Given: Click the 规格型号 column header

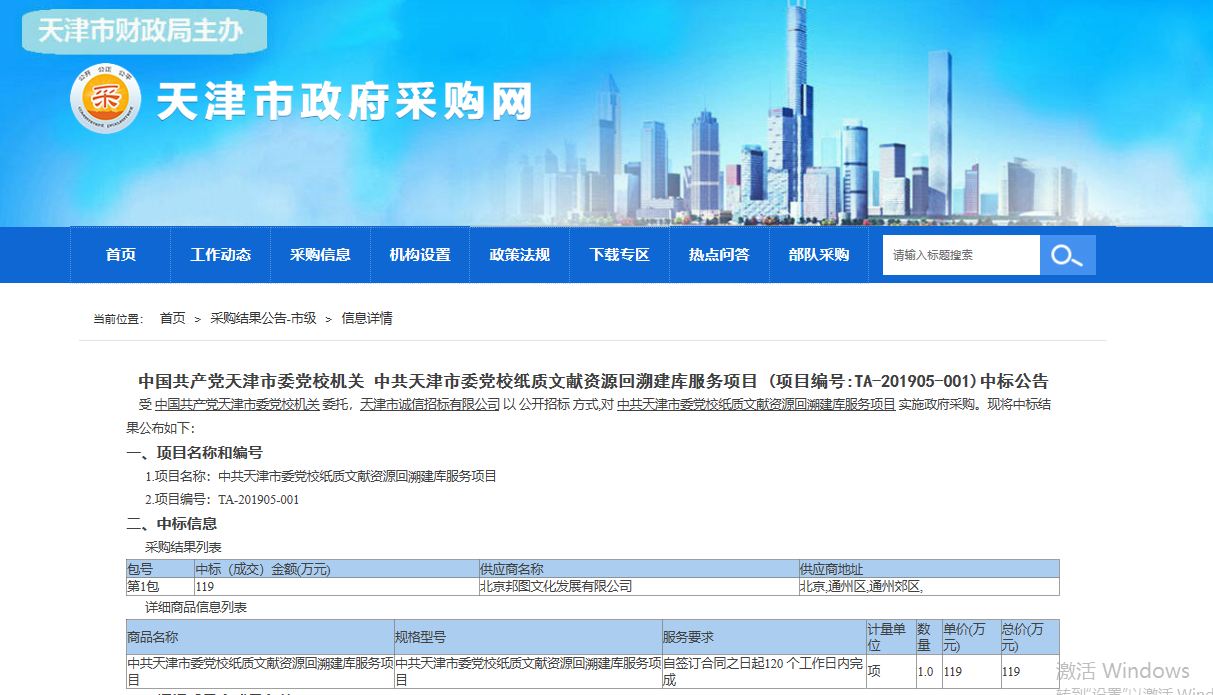Looking at the screenshot, I should click(528, 637).
